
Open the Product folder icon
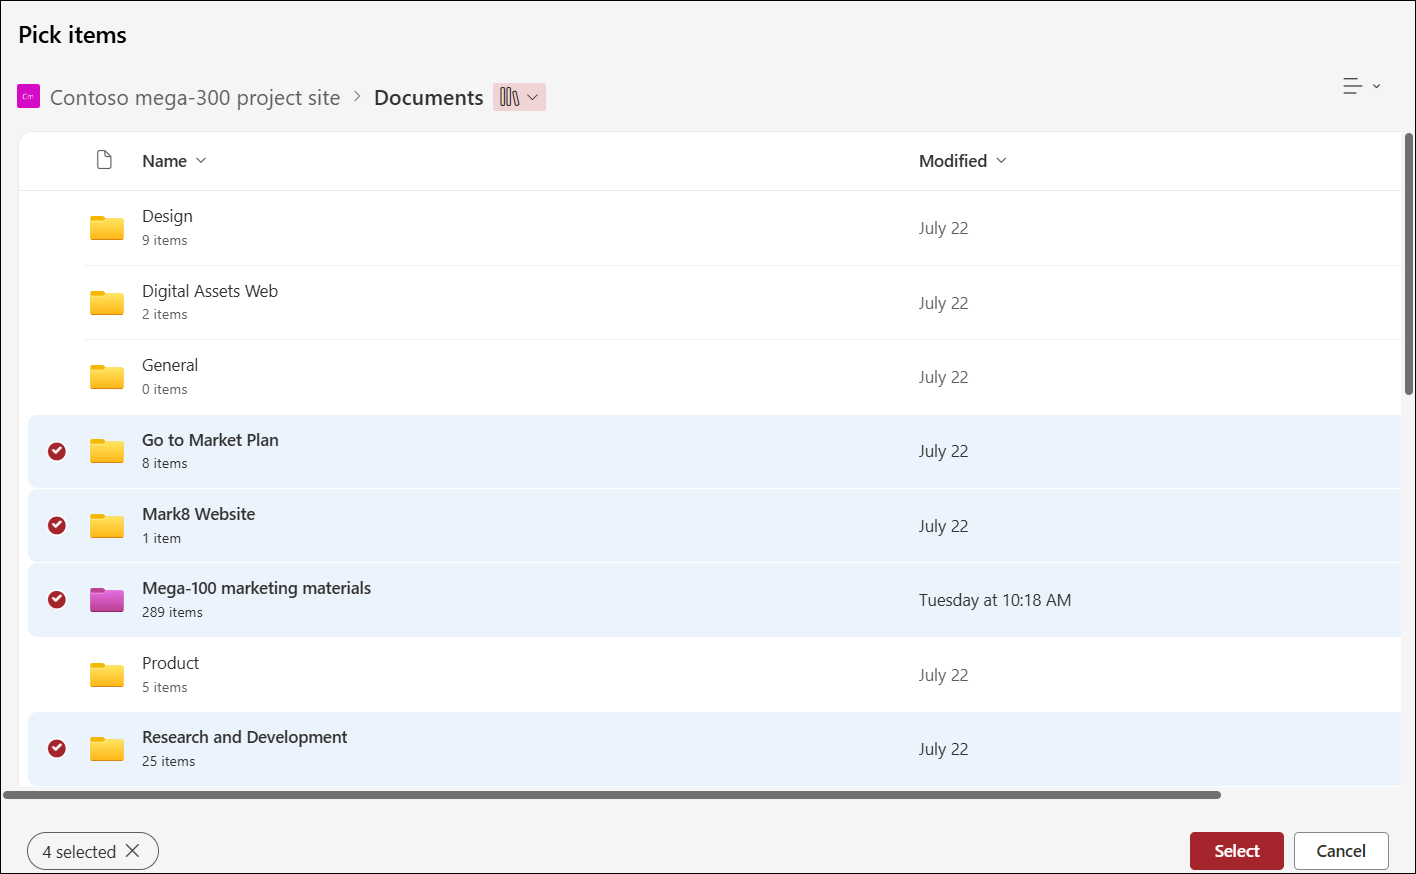[x=106, y=674]
